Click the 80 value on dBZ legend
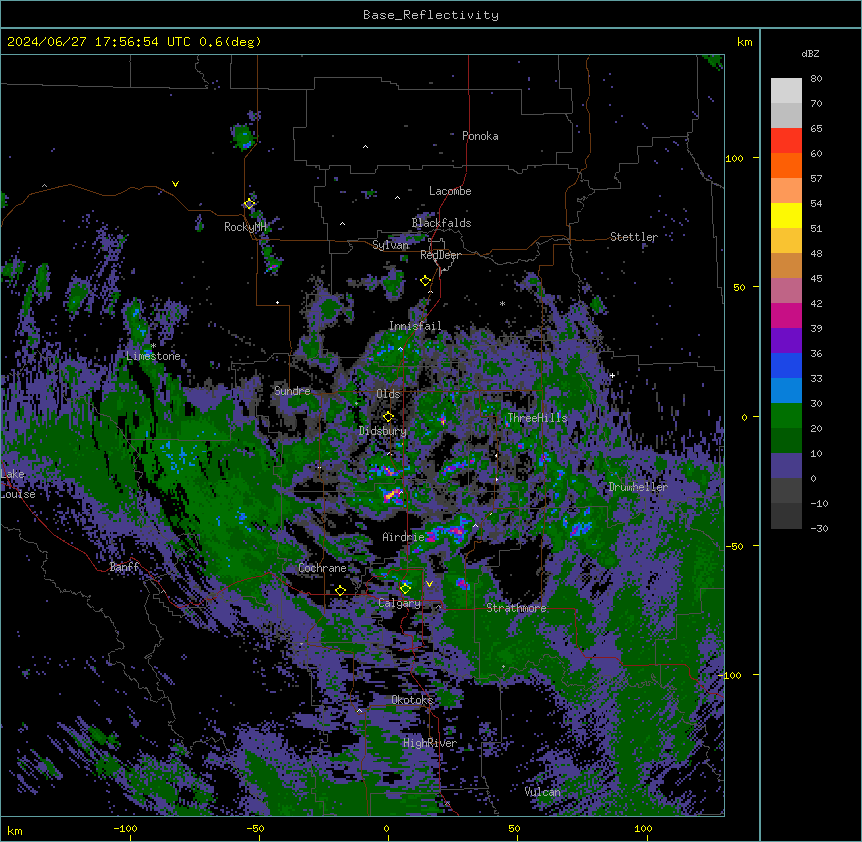The width and height of the screenshot is (862, 842). coord(816,79)
